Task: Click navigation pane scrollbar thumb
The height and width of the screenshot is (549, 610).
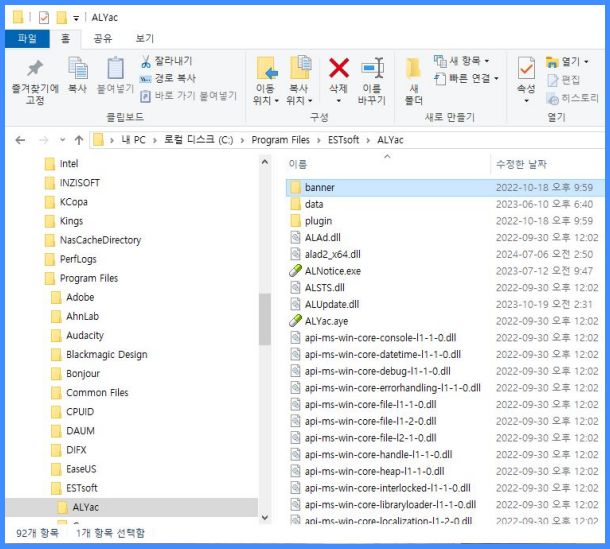Action: tap(265, 319)
